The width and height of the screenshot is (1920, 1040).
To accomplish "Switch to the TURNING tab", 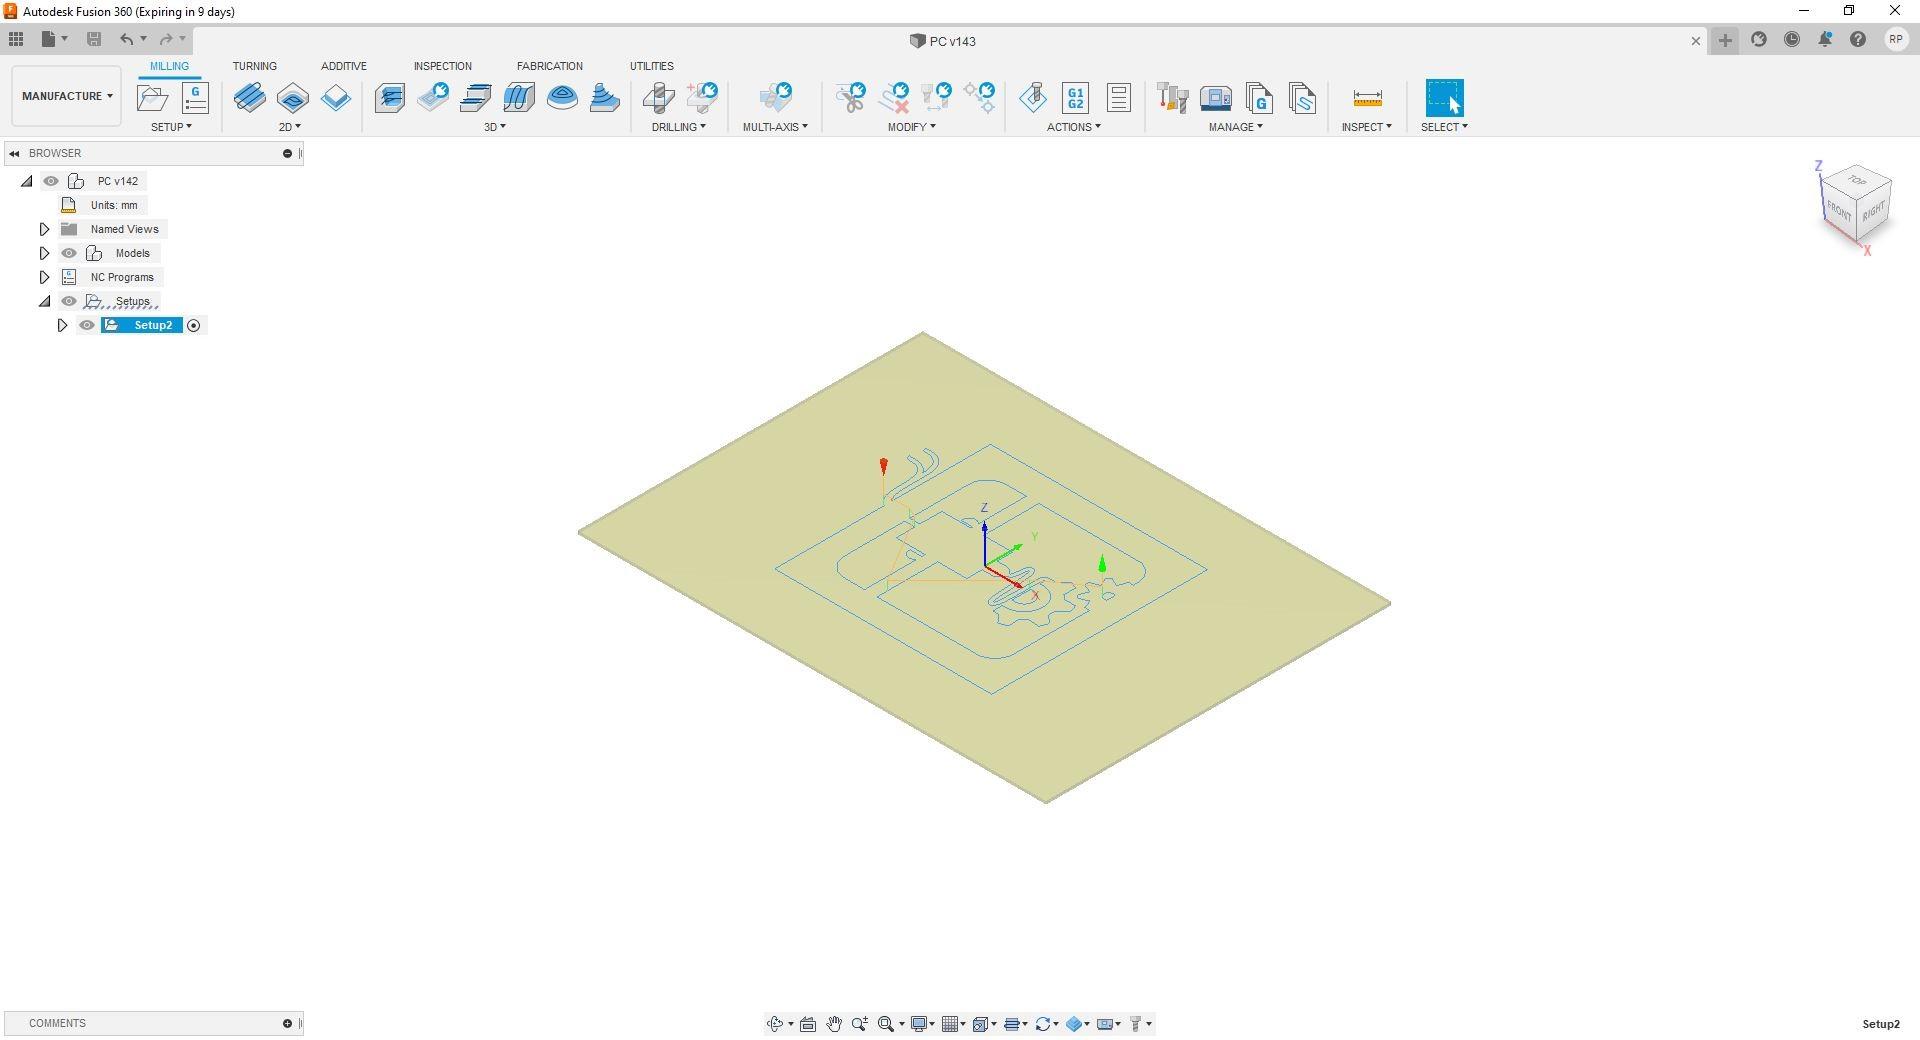I will pyautogui.click(x=255, y=66).
